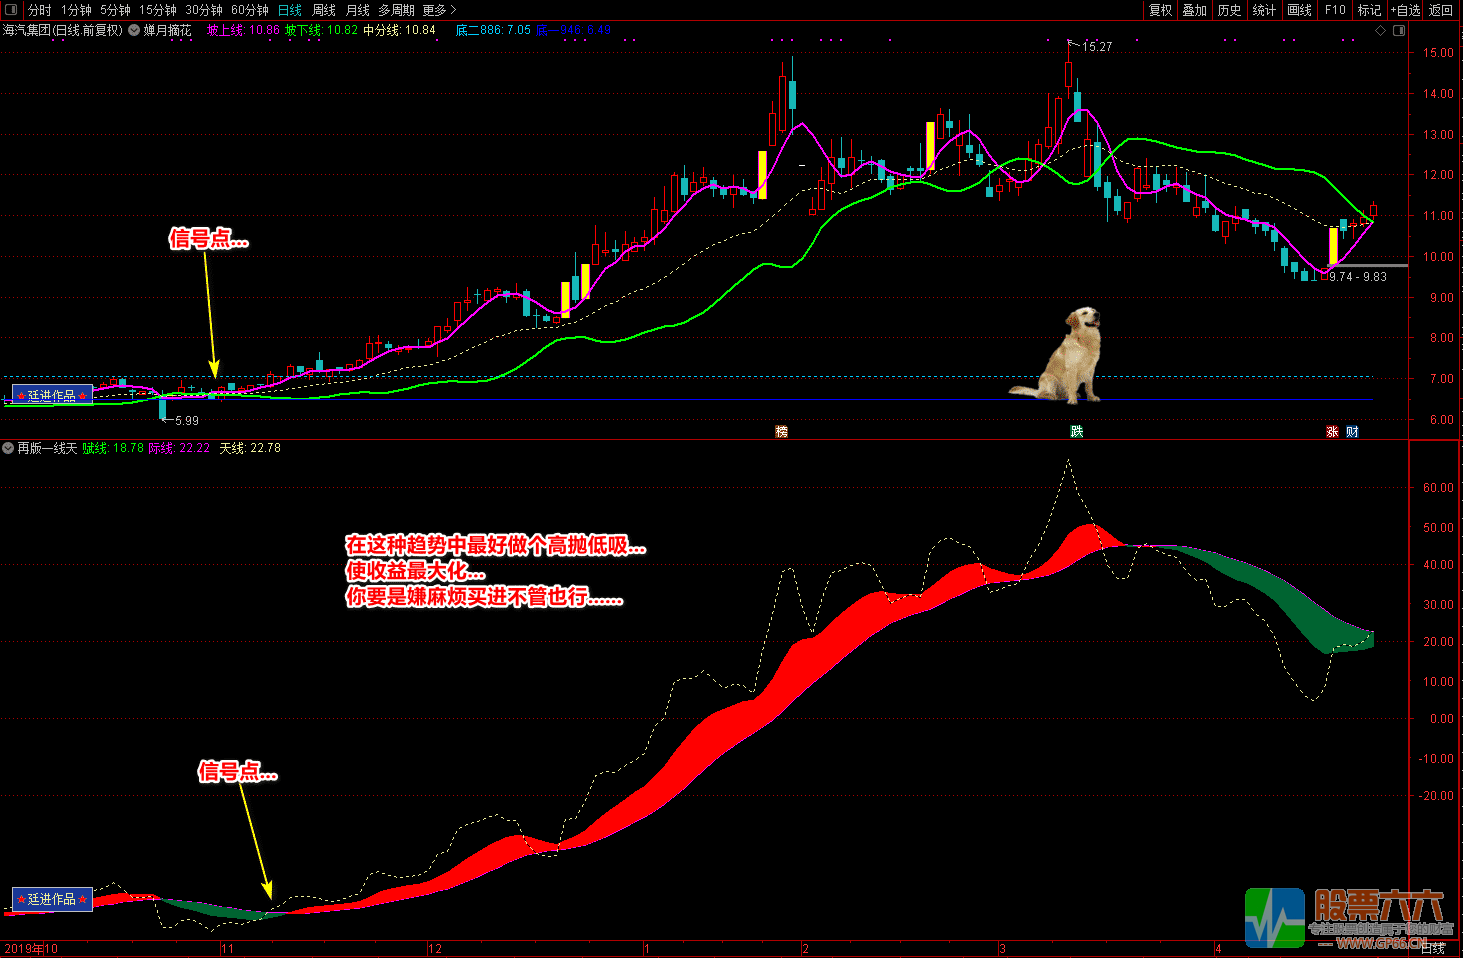Expand the 更多 periods menu
The image size is (1463, 958).
point(439,10)
